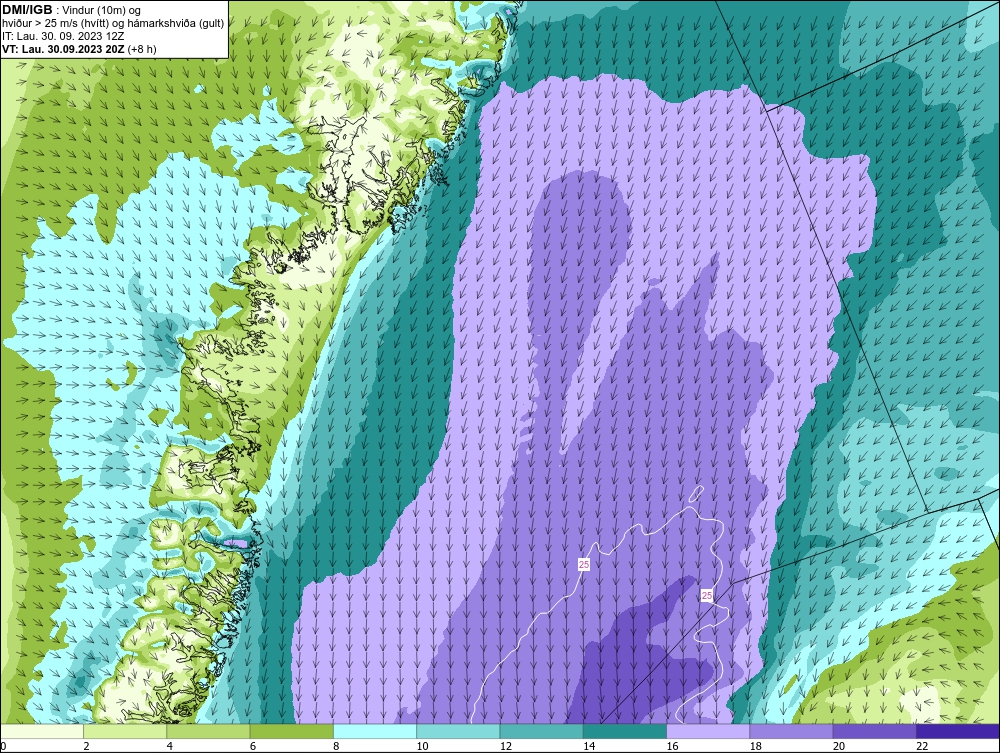Click the right '25' gust contour label
Viewport: 1000px width, 753px height.
707,596
